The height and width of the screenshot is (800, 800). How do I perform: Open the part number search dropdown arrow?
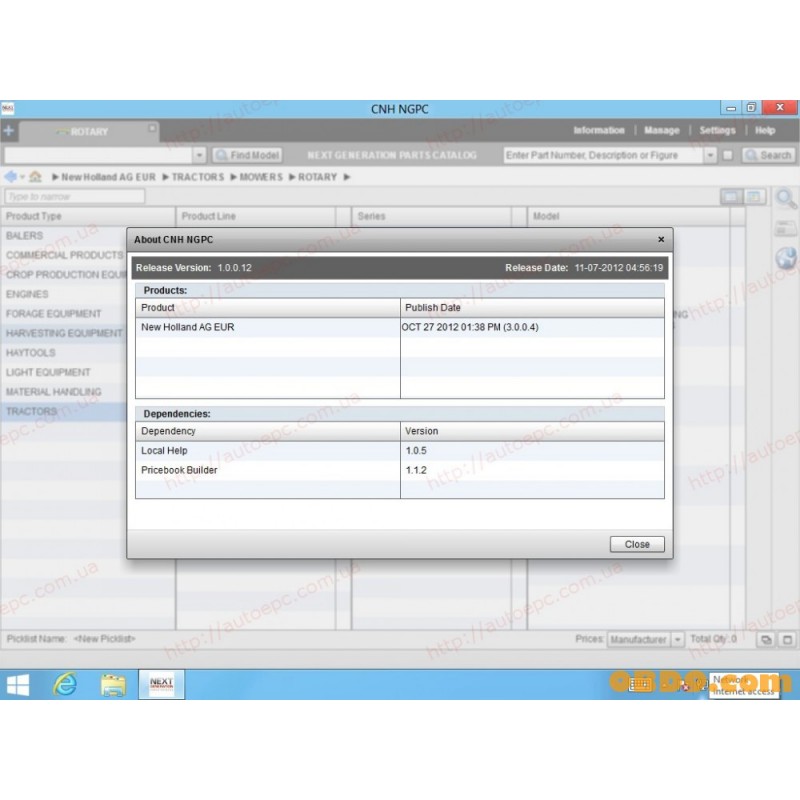710,155
